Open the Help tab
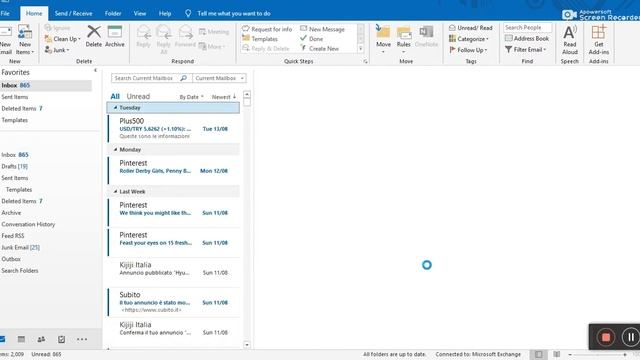Viewport: 640px width, 360px height. (165, 13)
